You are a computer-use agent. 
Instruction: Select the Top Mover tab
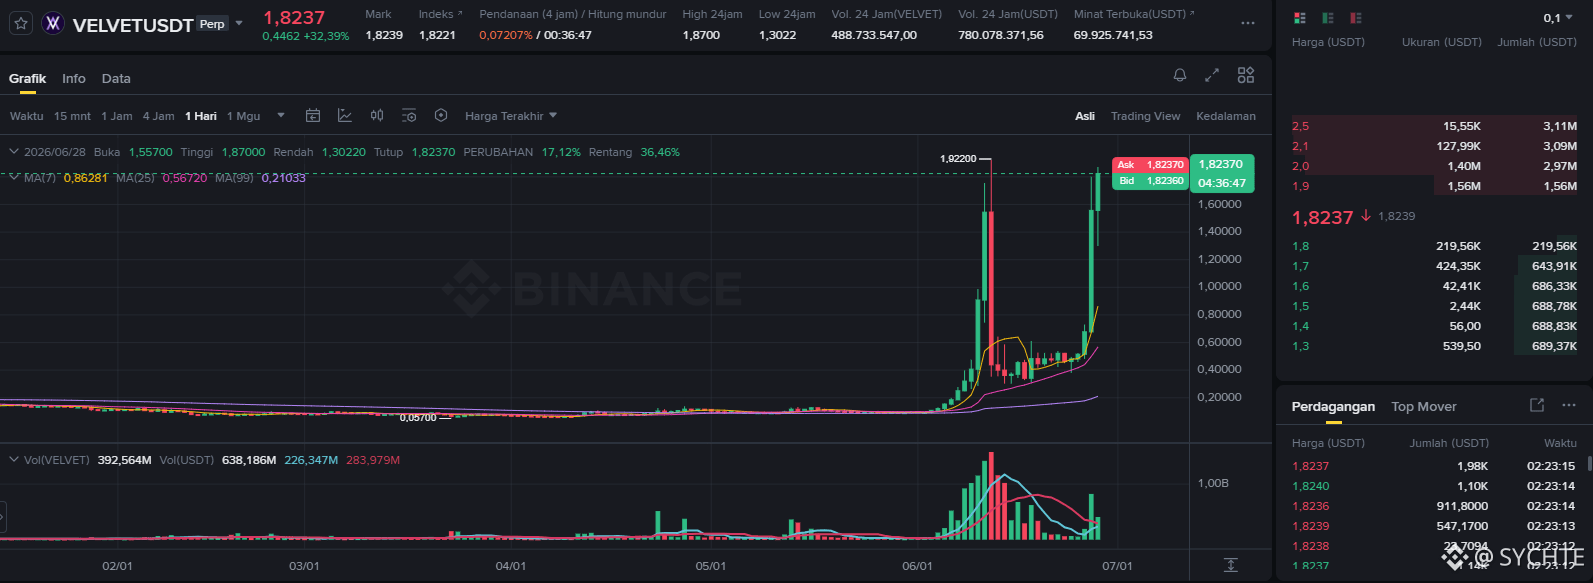tap(1424, 406)
